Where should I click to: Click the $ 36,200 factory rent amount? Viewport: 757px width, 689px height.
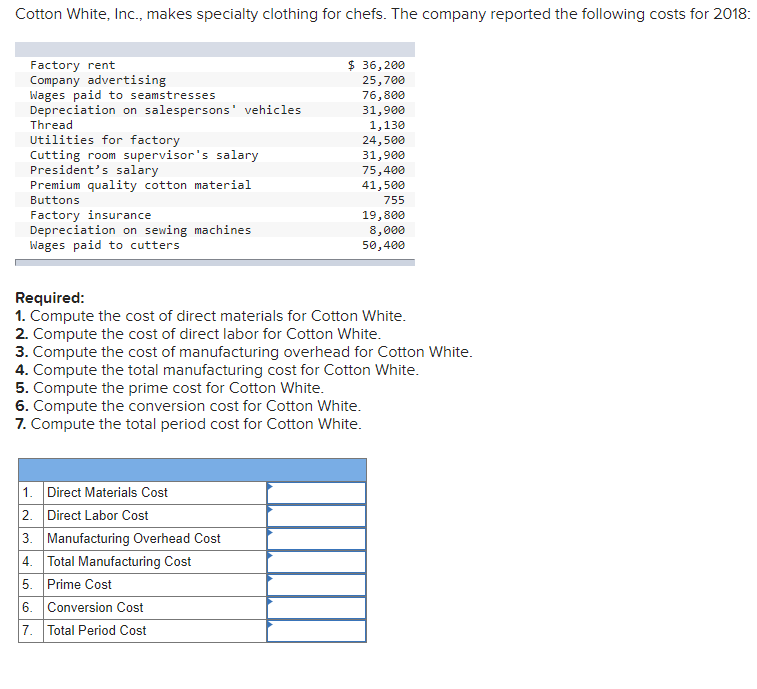click(x=376, y=65)
